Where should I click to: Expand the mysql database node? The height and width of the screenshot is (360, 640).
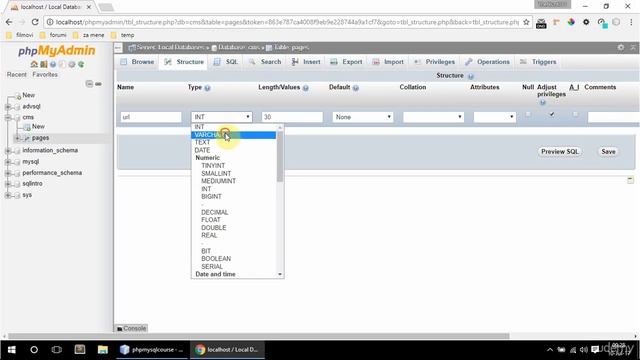click(x=8, y=162)
